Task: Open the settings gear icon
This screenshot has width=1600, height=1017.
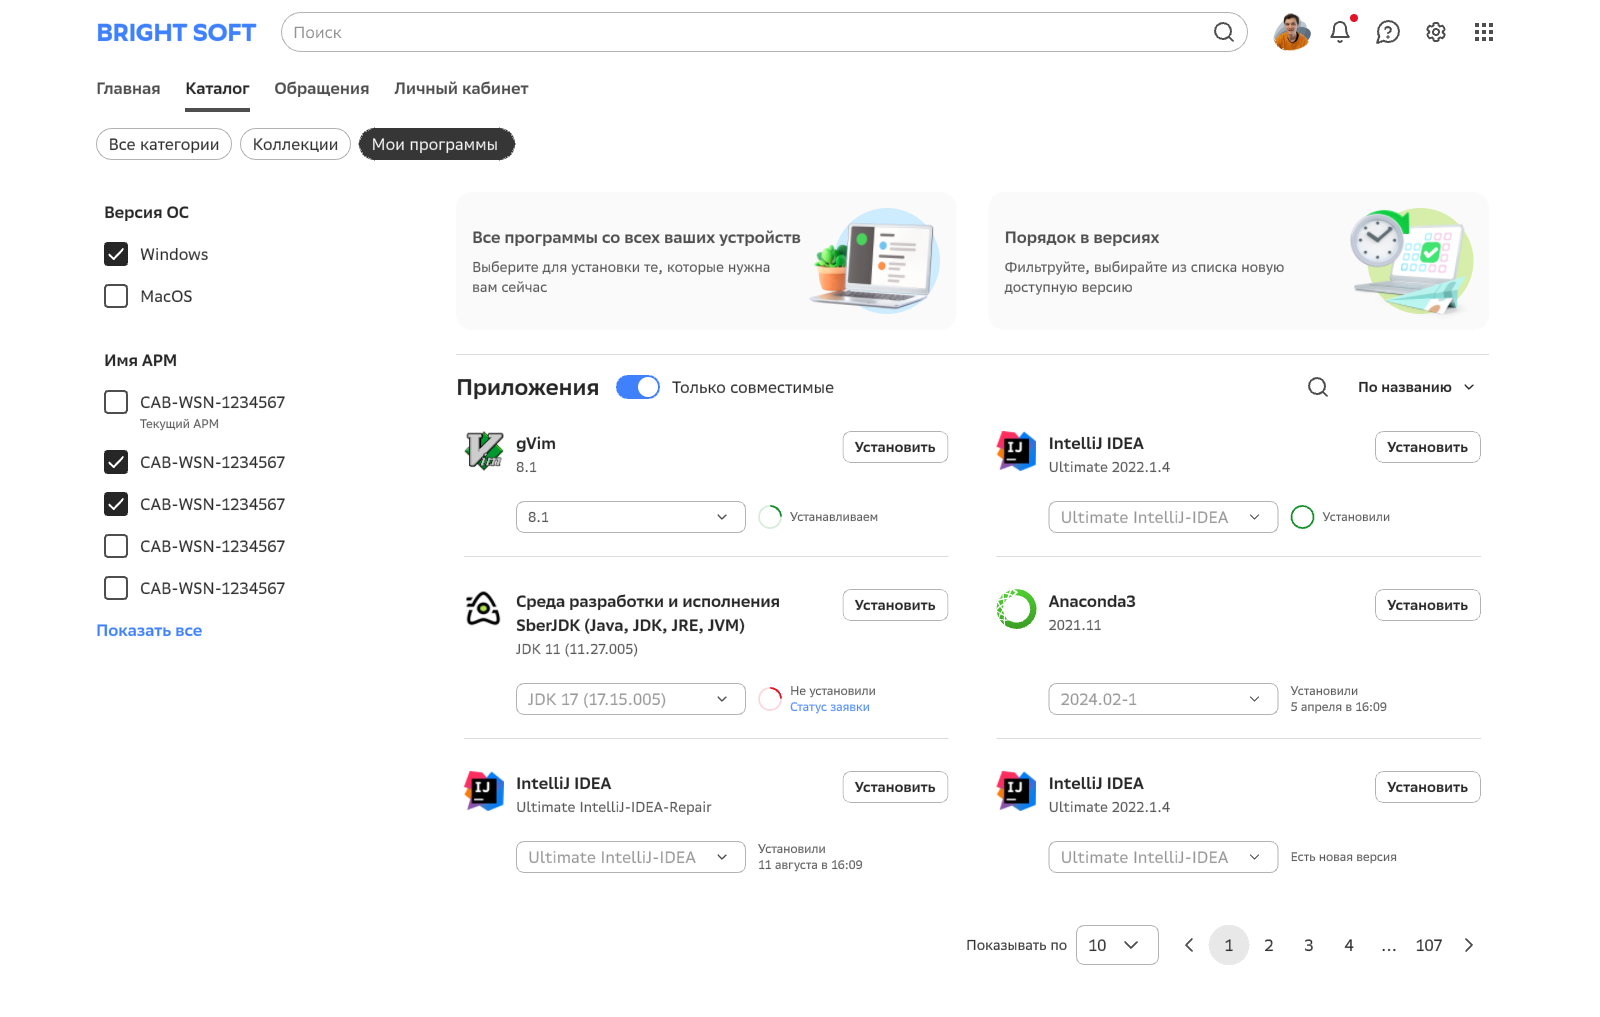Action: (1435, 32)
